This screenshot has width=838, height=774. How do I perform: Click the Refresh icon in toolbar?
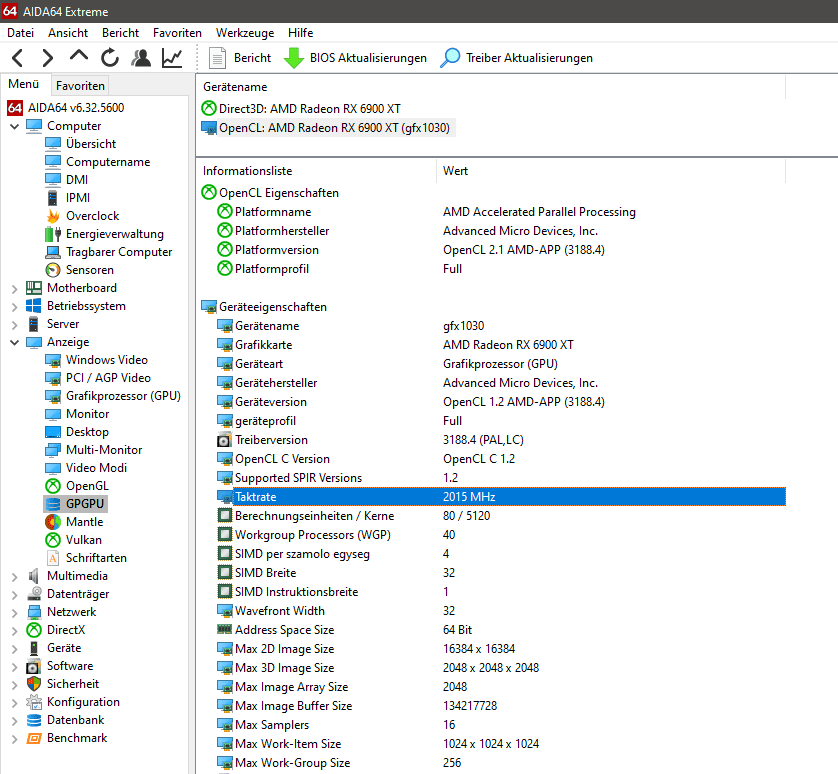[110, 58]
